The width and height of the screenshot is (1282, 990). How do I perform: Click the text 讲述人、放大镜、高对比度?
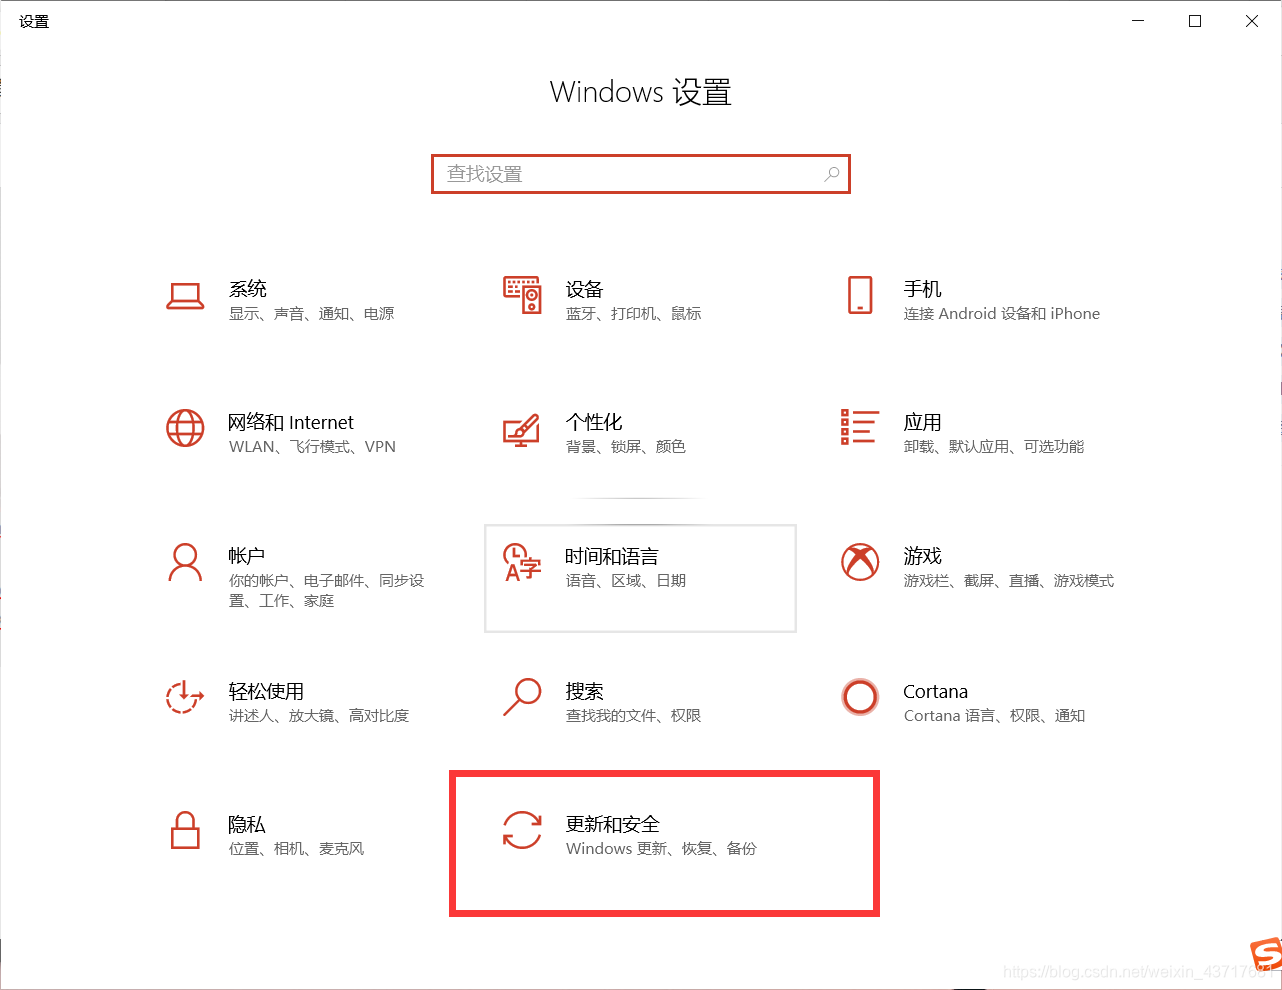(319, 716)
